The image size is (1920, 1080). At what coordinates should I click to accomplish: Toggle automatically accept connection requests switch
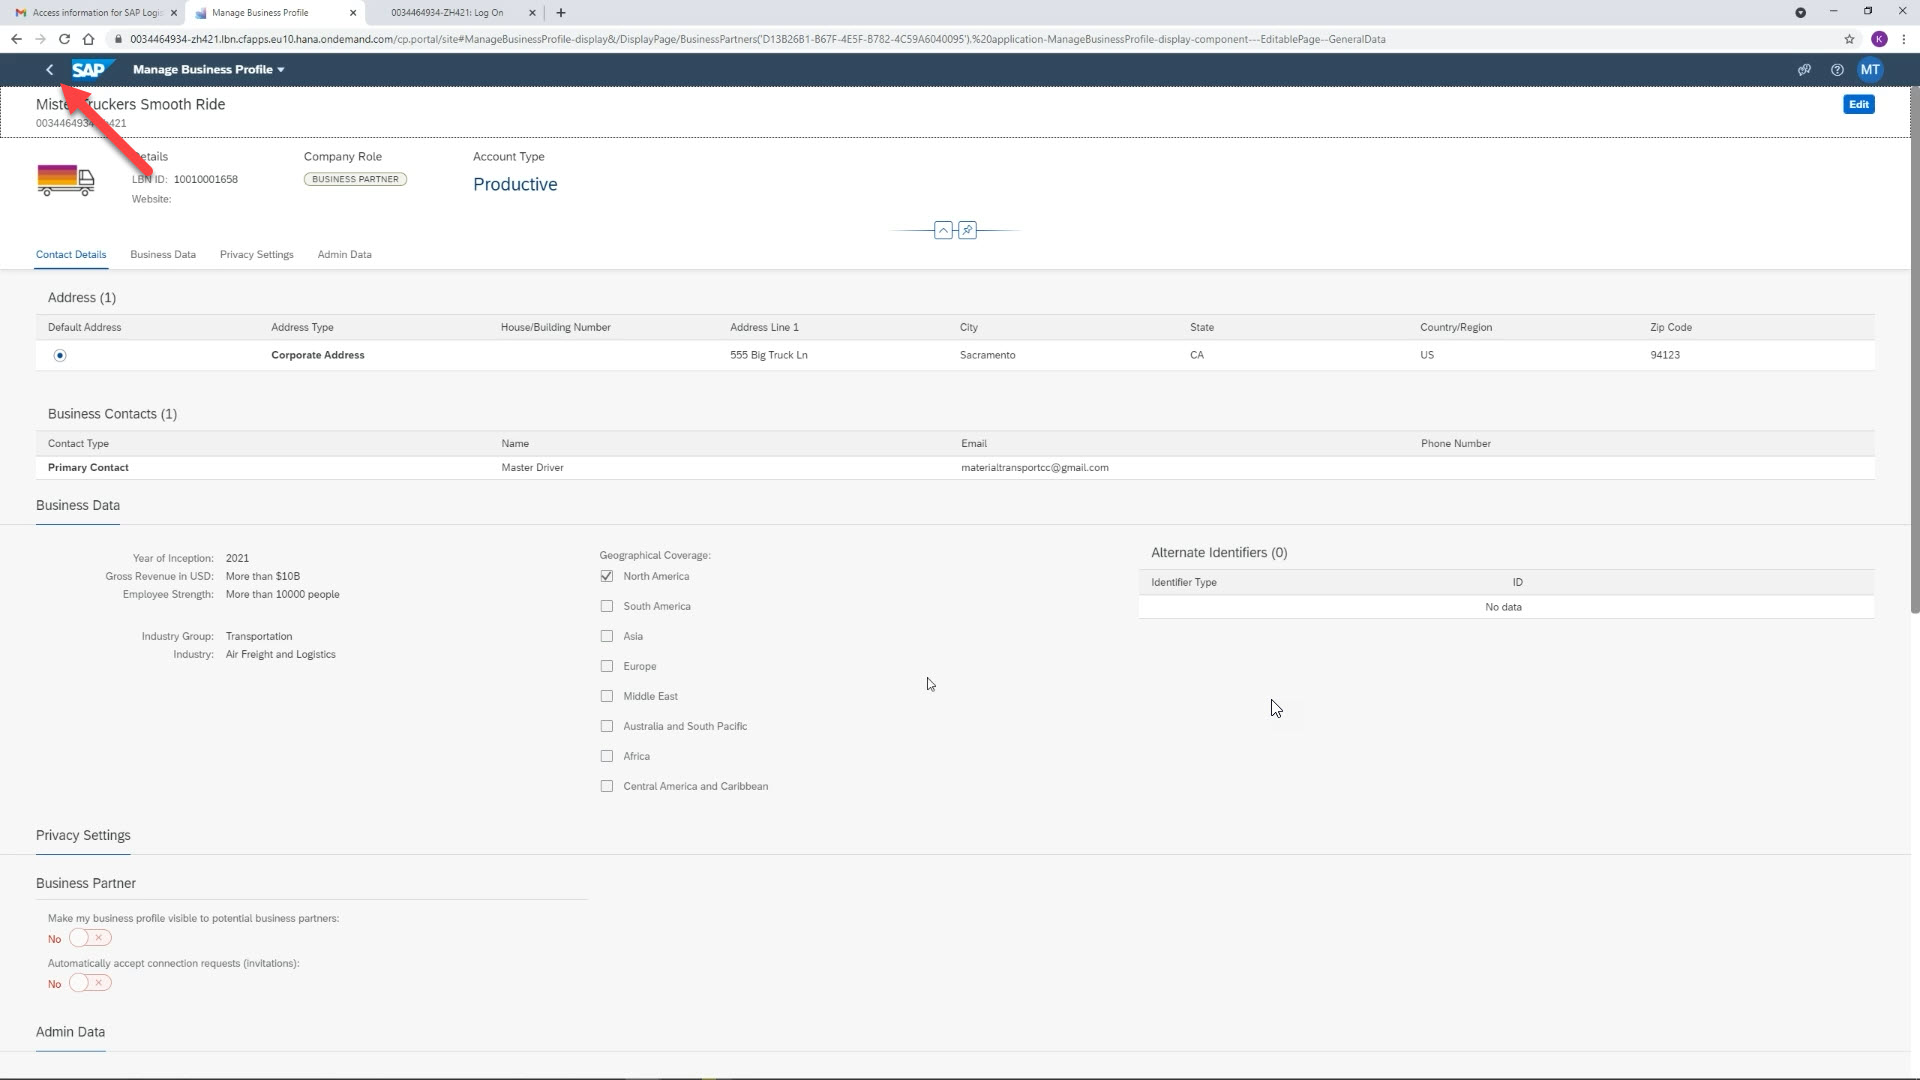click(x=90, y=983)
